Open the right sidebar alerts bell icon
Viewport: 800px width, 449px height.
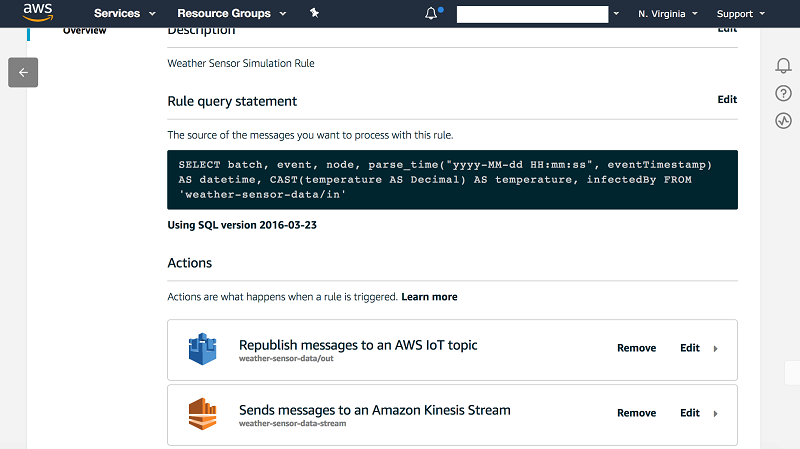pos(783,66)
